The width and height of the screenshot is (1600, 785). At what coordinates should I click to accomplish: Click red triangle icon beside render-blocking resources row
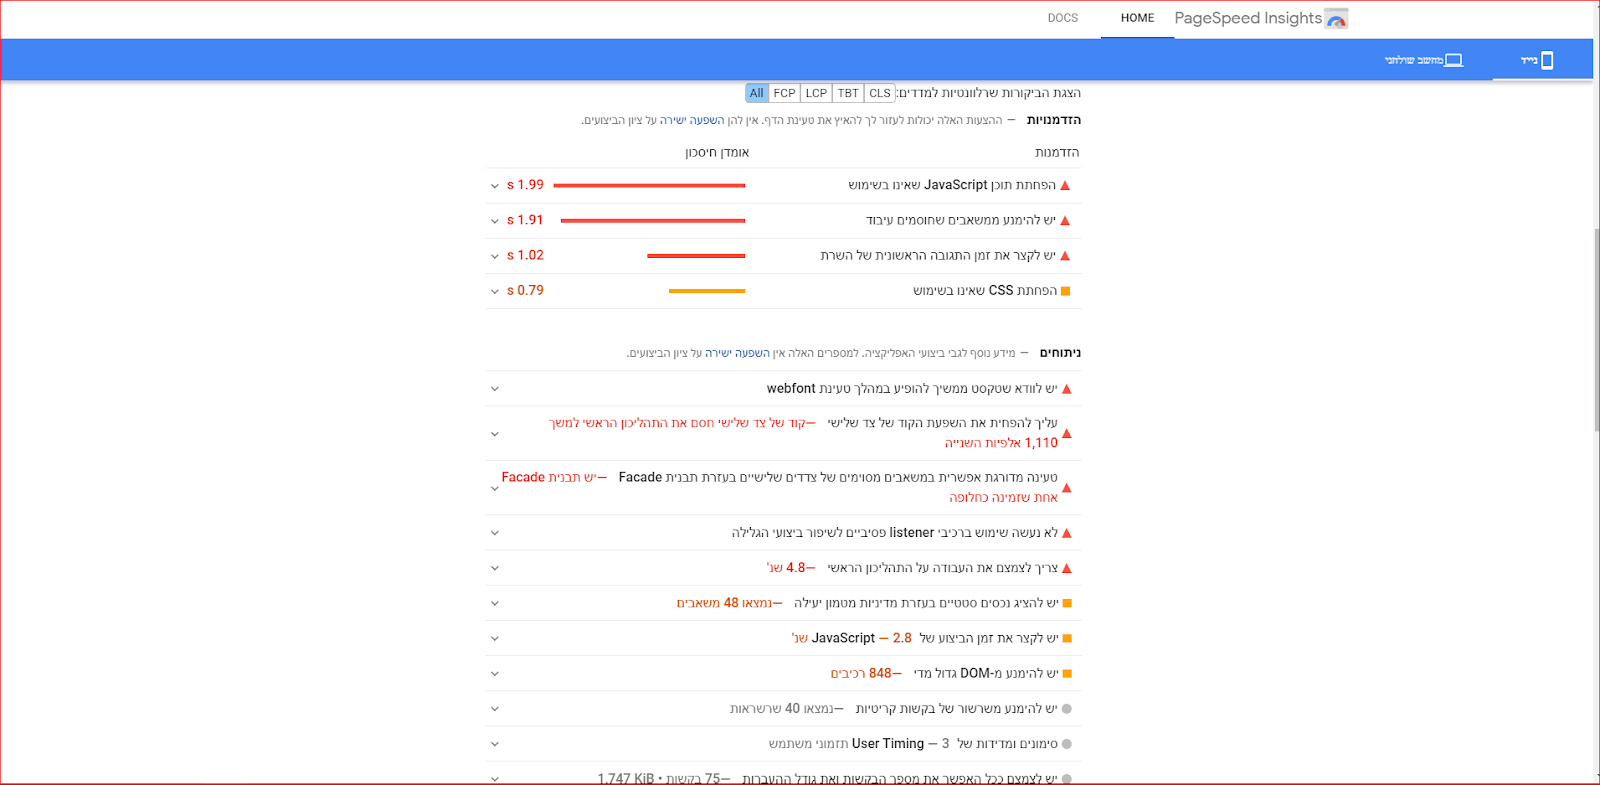coord(1065,221)
